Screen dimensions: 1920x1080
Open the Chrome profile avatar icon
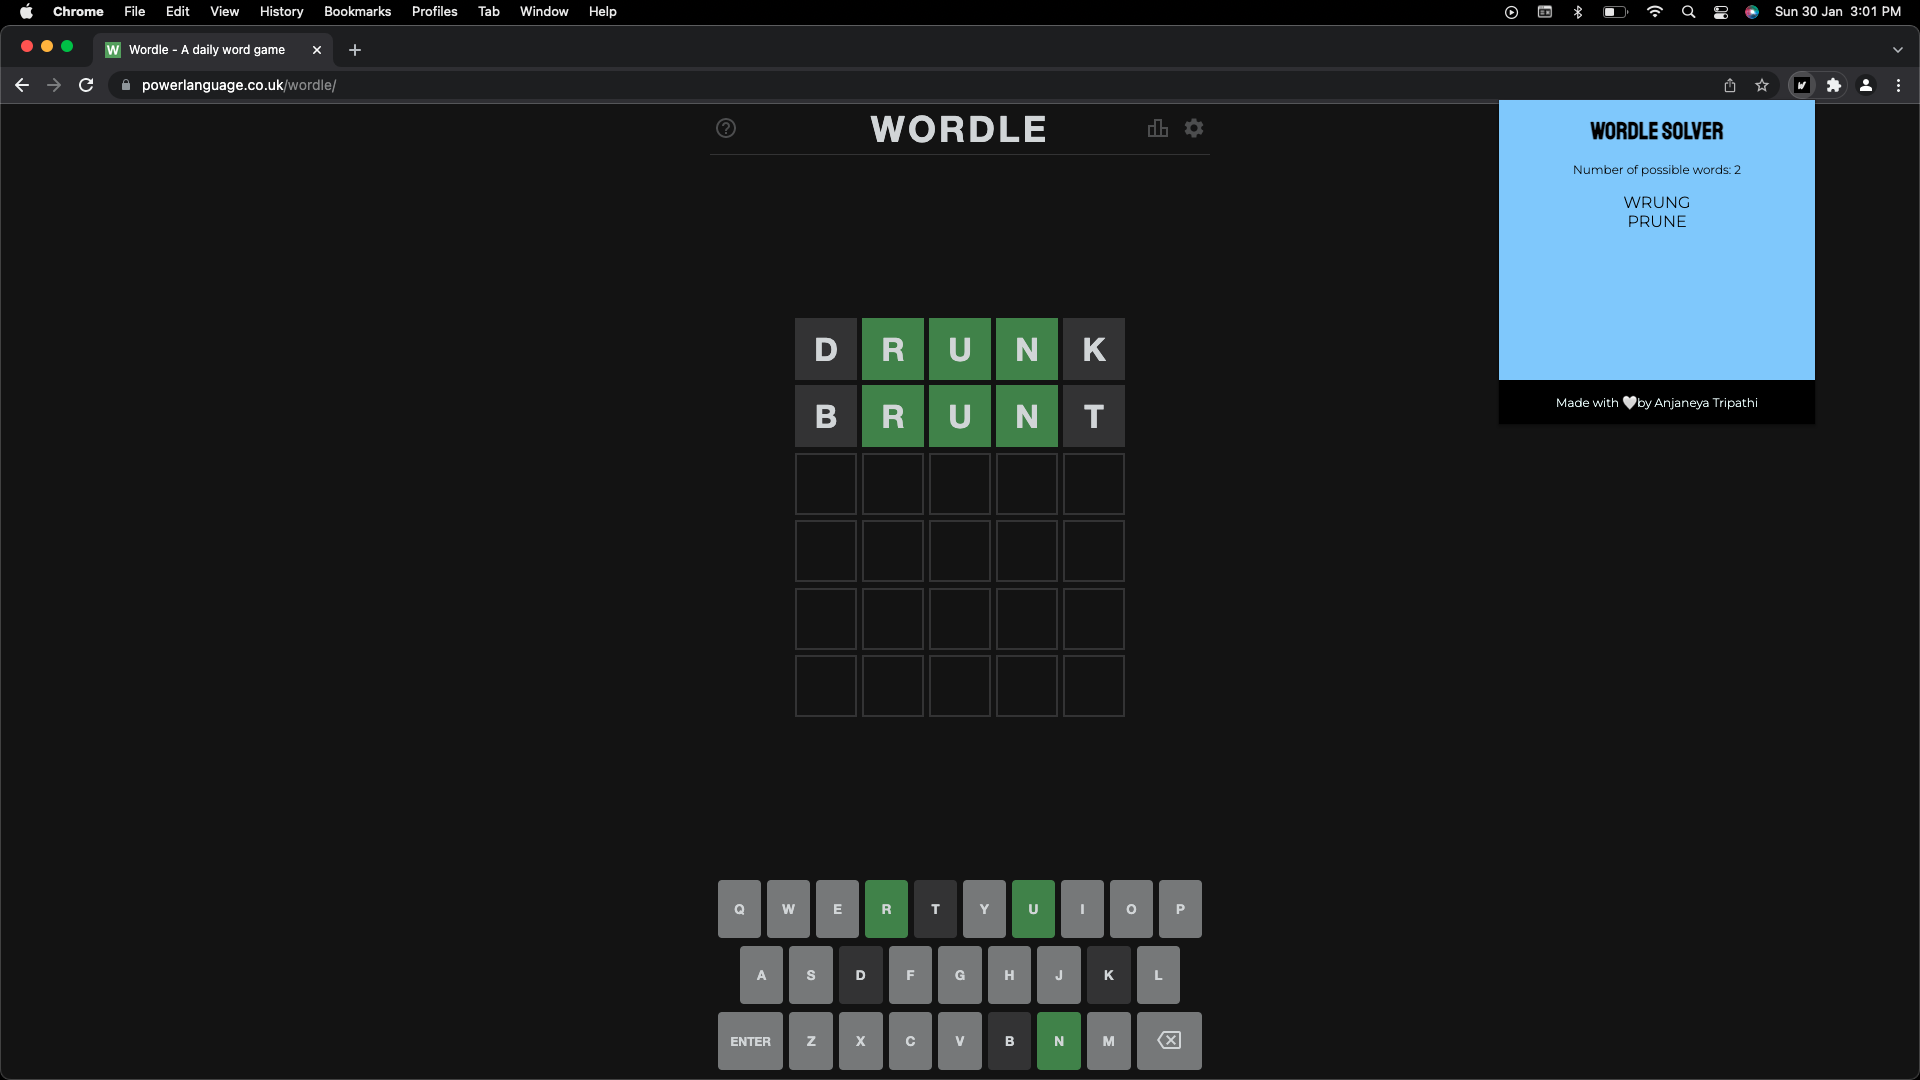(1866, 85)
